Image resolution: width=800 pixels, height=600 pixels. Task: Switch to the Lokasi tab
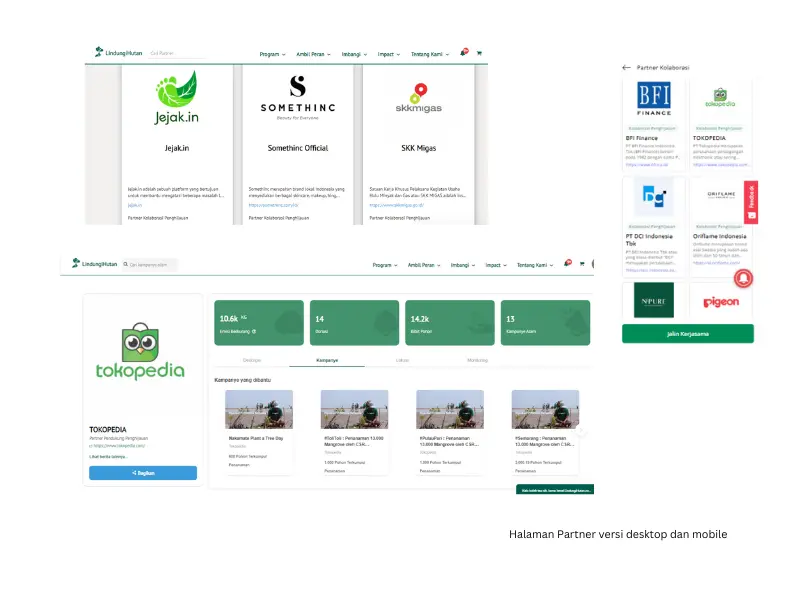[x=402, y=360]
